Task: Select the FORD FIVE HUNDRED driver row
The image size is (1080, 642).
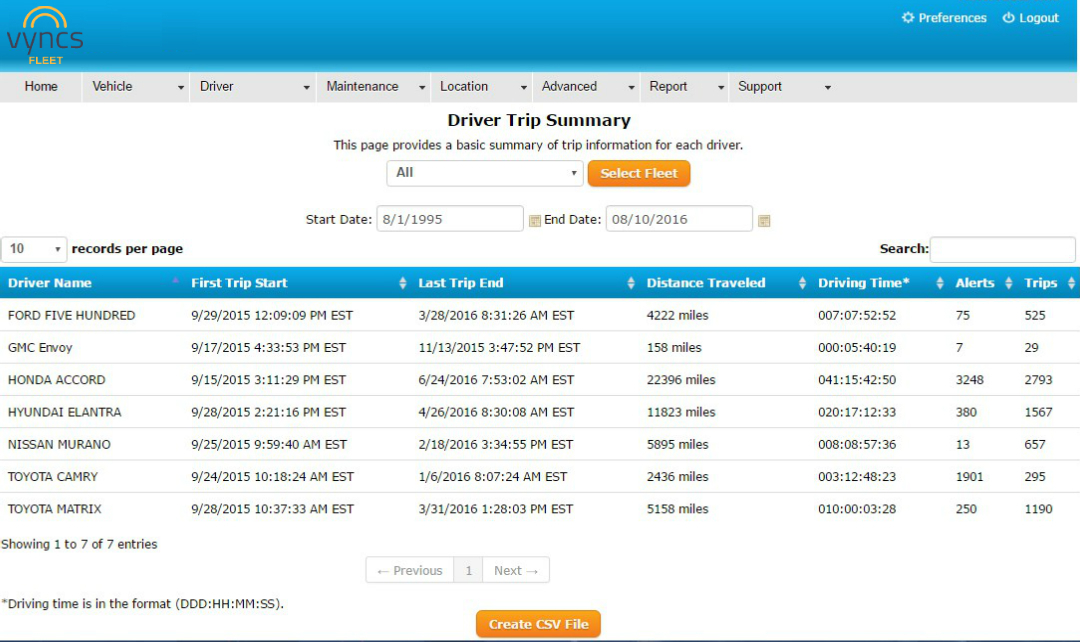Action: click(x=540, y=315)
